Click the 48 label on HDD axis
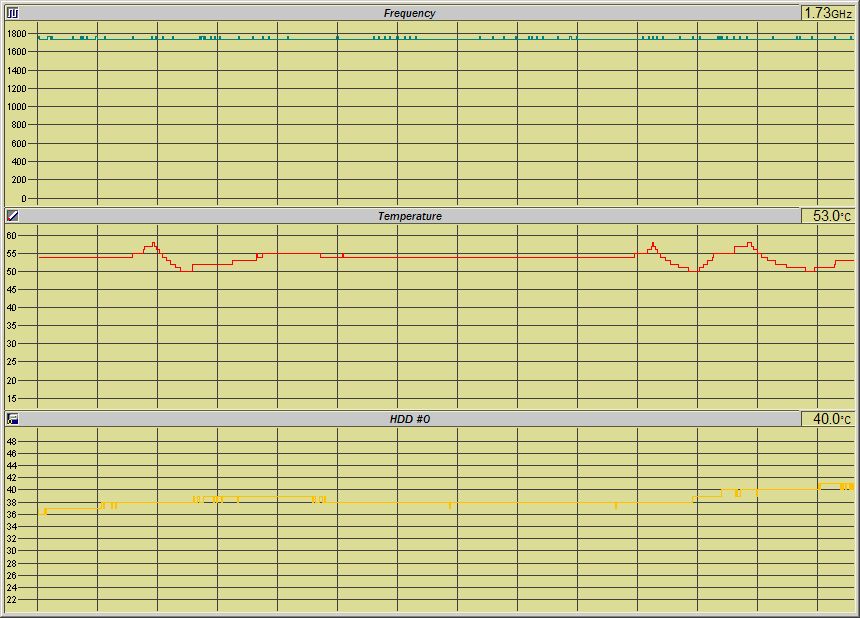Image resolution: width=860 pixels, height=618 pixels. click(x=12, y=441)
